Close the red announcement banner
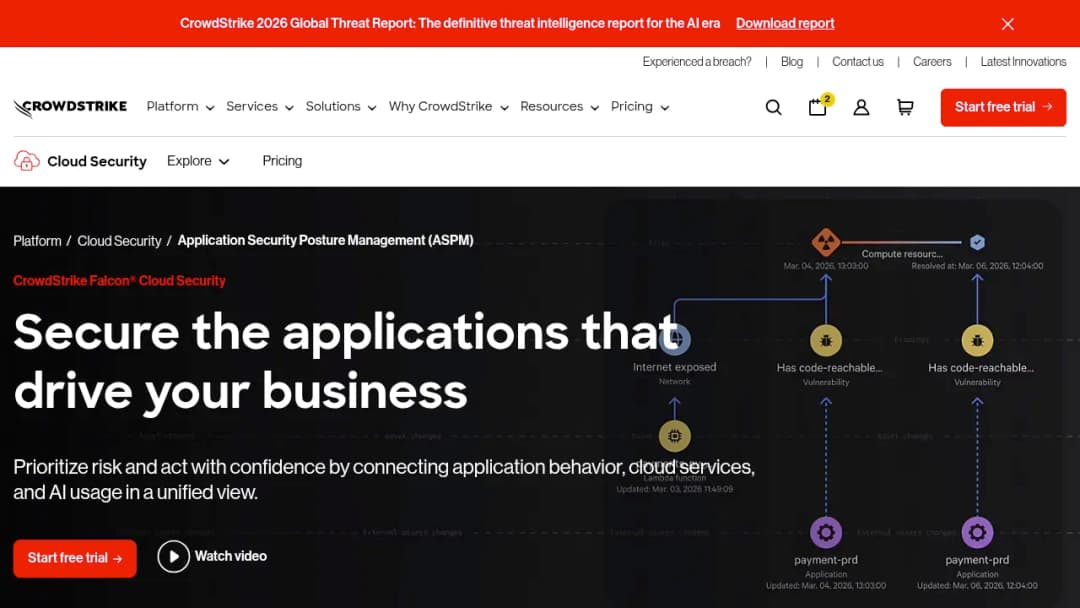This screenshot has height=608, width=1080. click(x=1008, y=24)
